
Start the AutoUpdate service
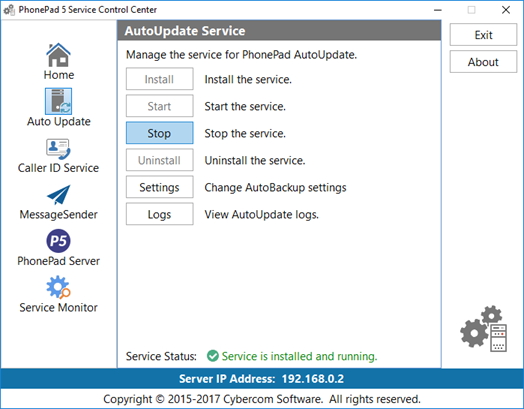tap(159, 106)
